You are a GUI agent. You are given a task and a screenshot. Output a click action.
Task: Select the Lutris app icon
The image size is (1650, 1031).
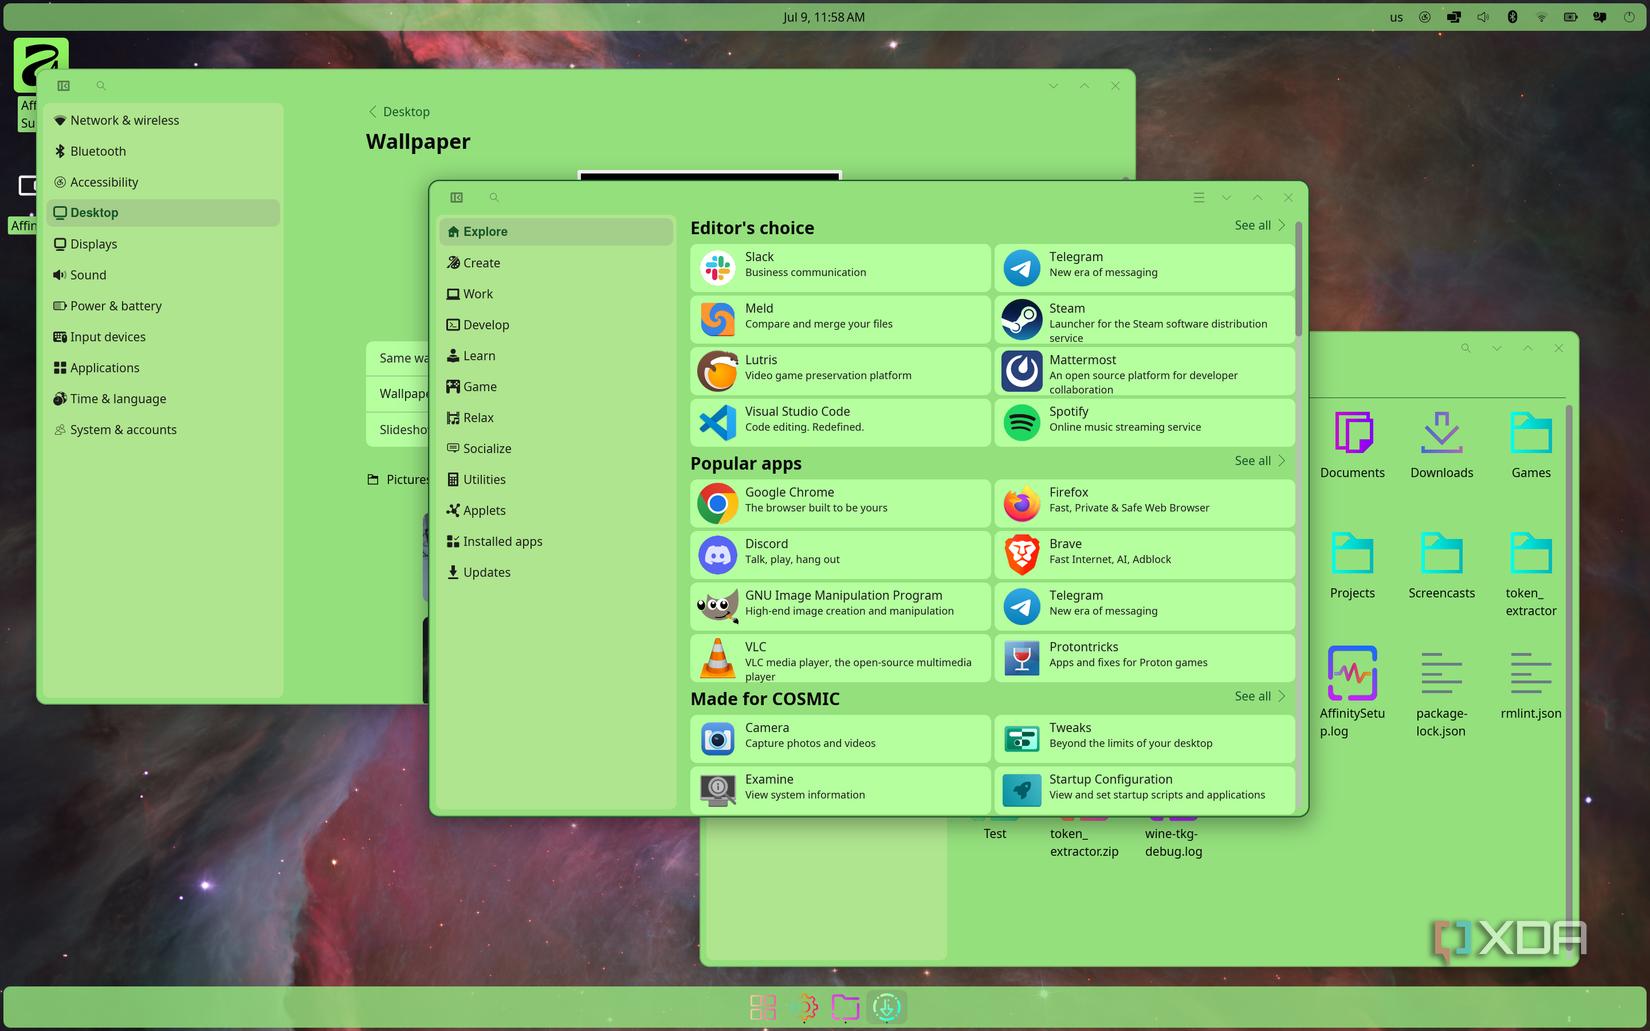[x=717, y=371]
